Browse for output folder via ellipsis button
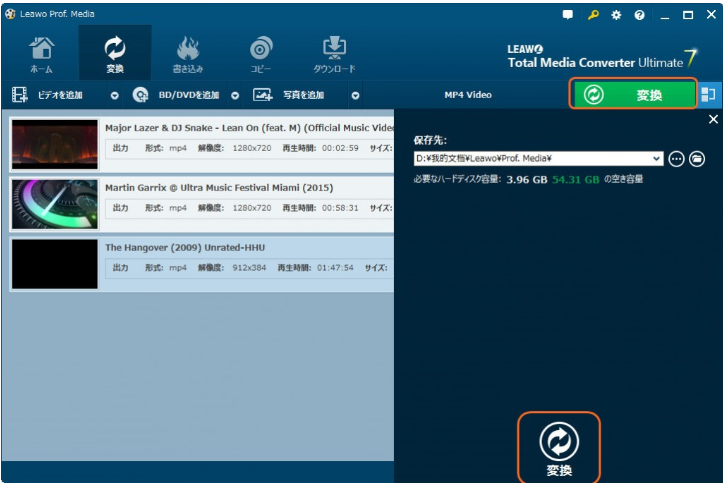 click(x=677, y=158)
